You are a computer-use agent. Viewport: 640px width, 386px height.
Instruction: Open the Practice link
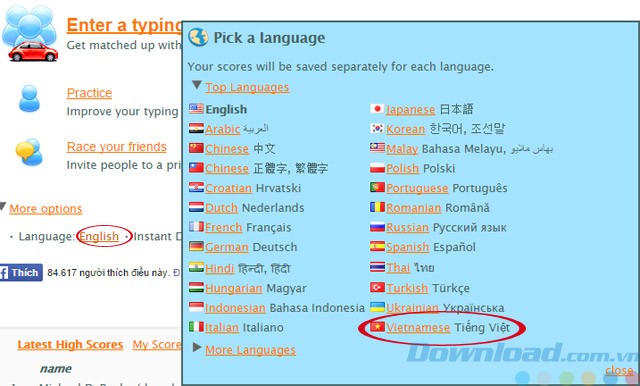(89, 93)
